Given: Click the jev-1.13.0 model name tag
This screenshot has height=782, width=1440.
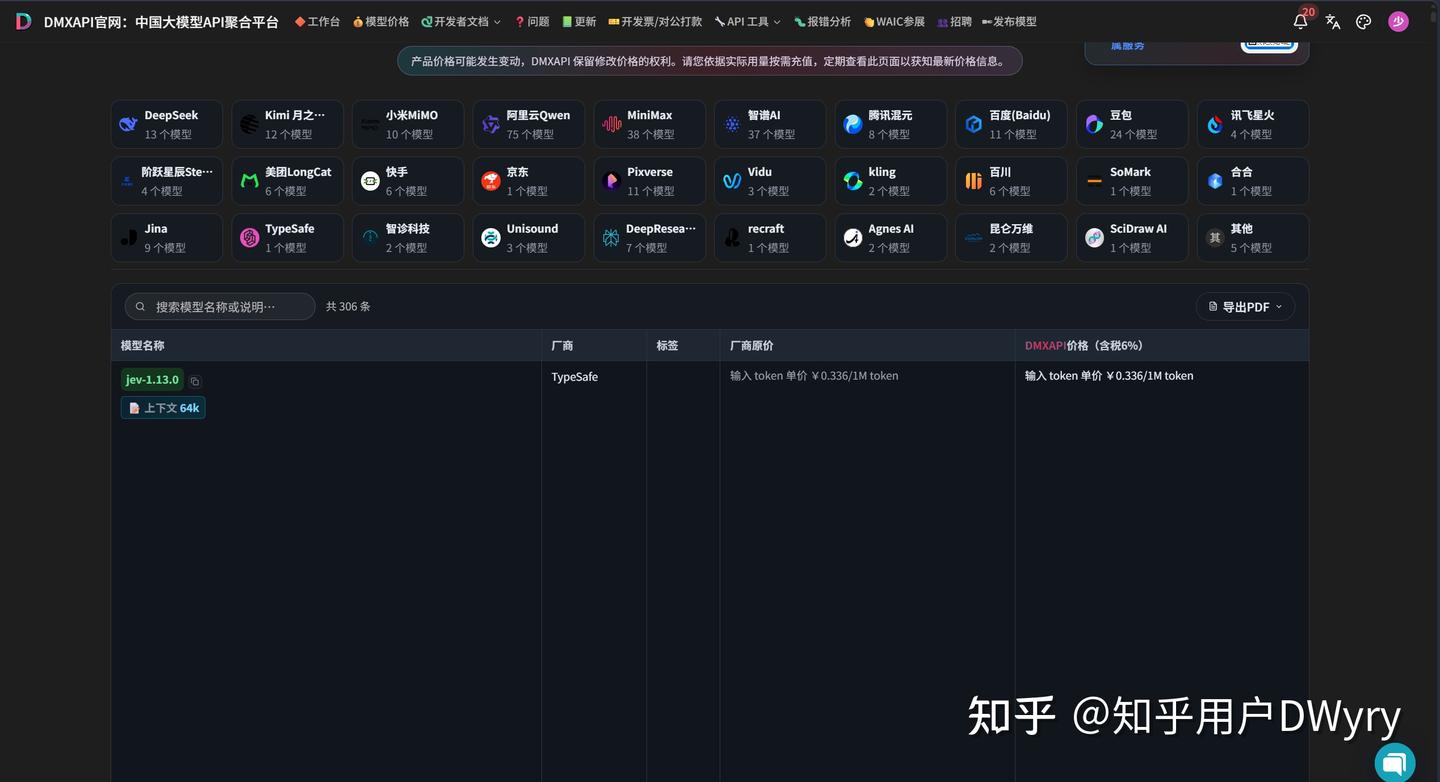Looking at the screenshot, I should pyautogui.click(x=152, y=380).
